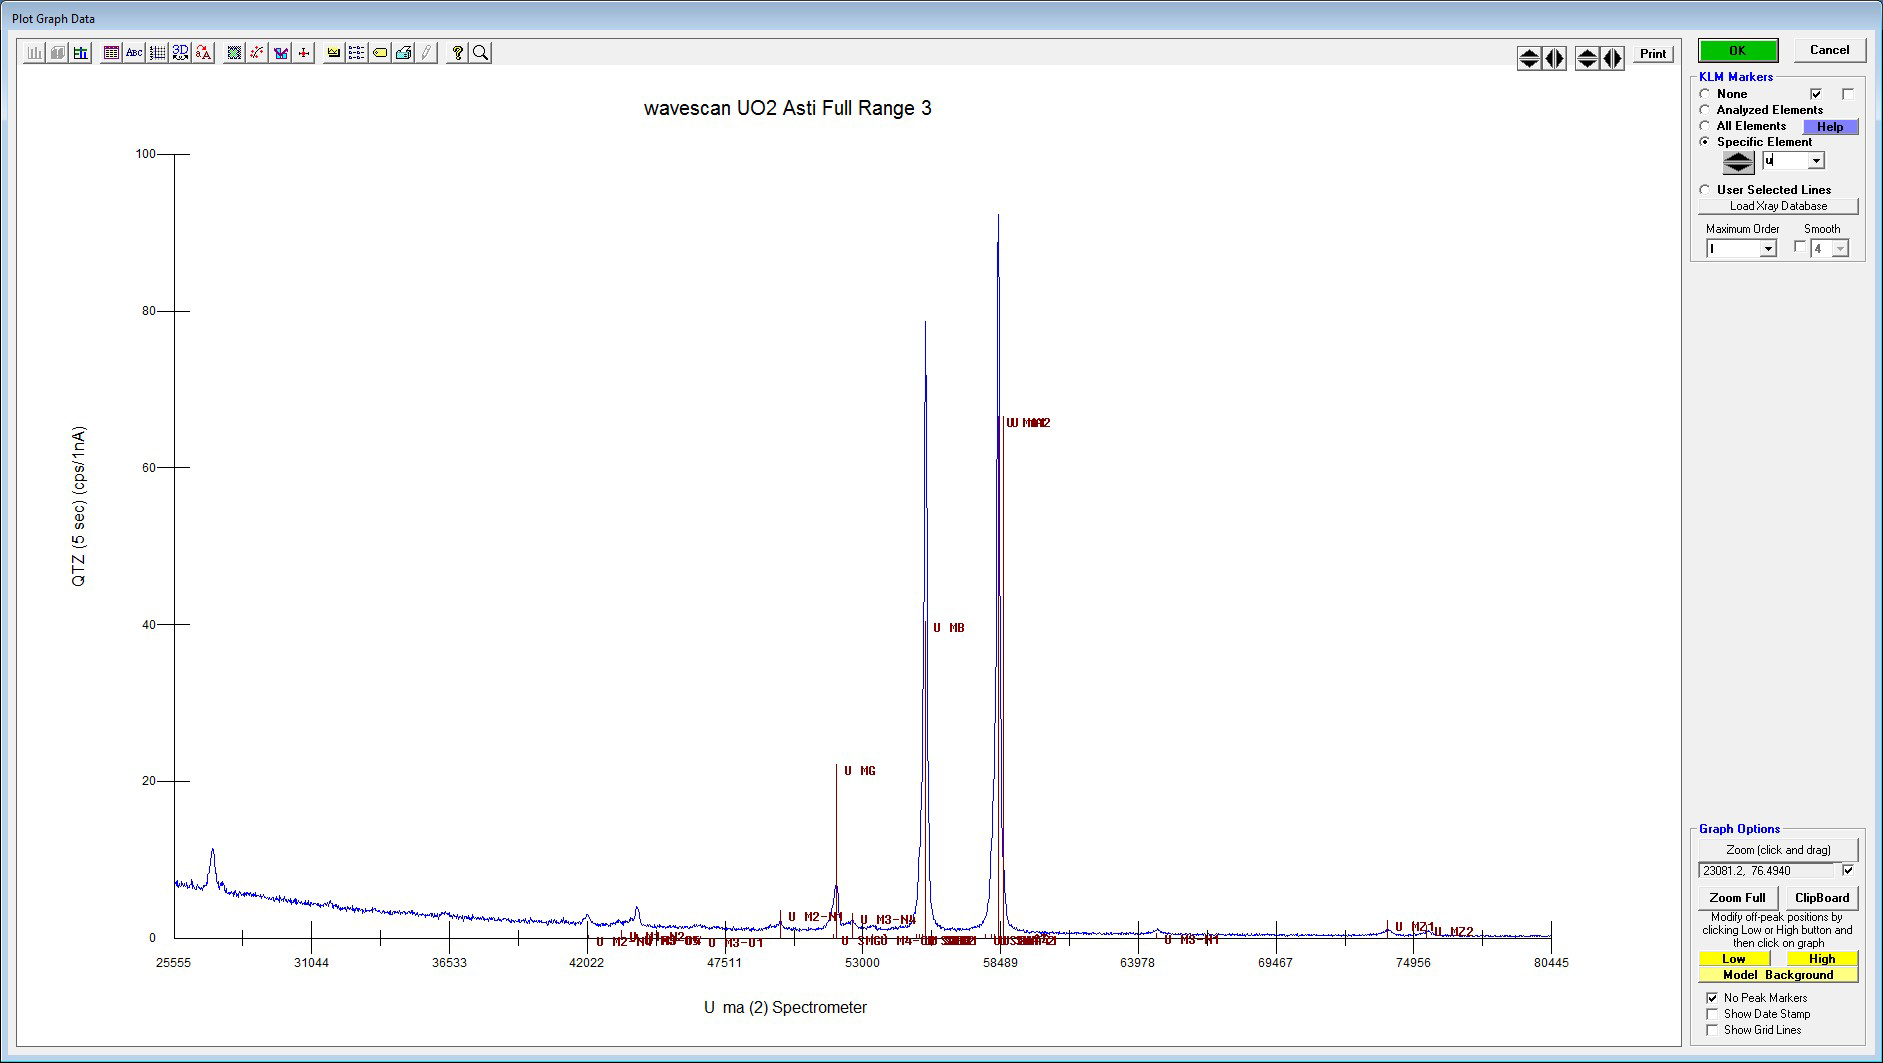Click the element up/down stepper button

[1738, 162]
